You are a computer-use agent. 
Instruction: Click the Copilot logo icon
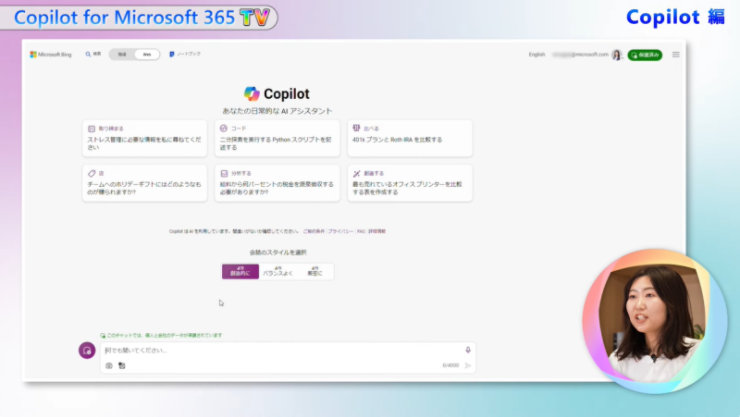252,93
